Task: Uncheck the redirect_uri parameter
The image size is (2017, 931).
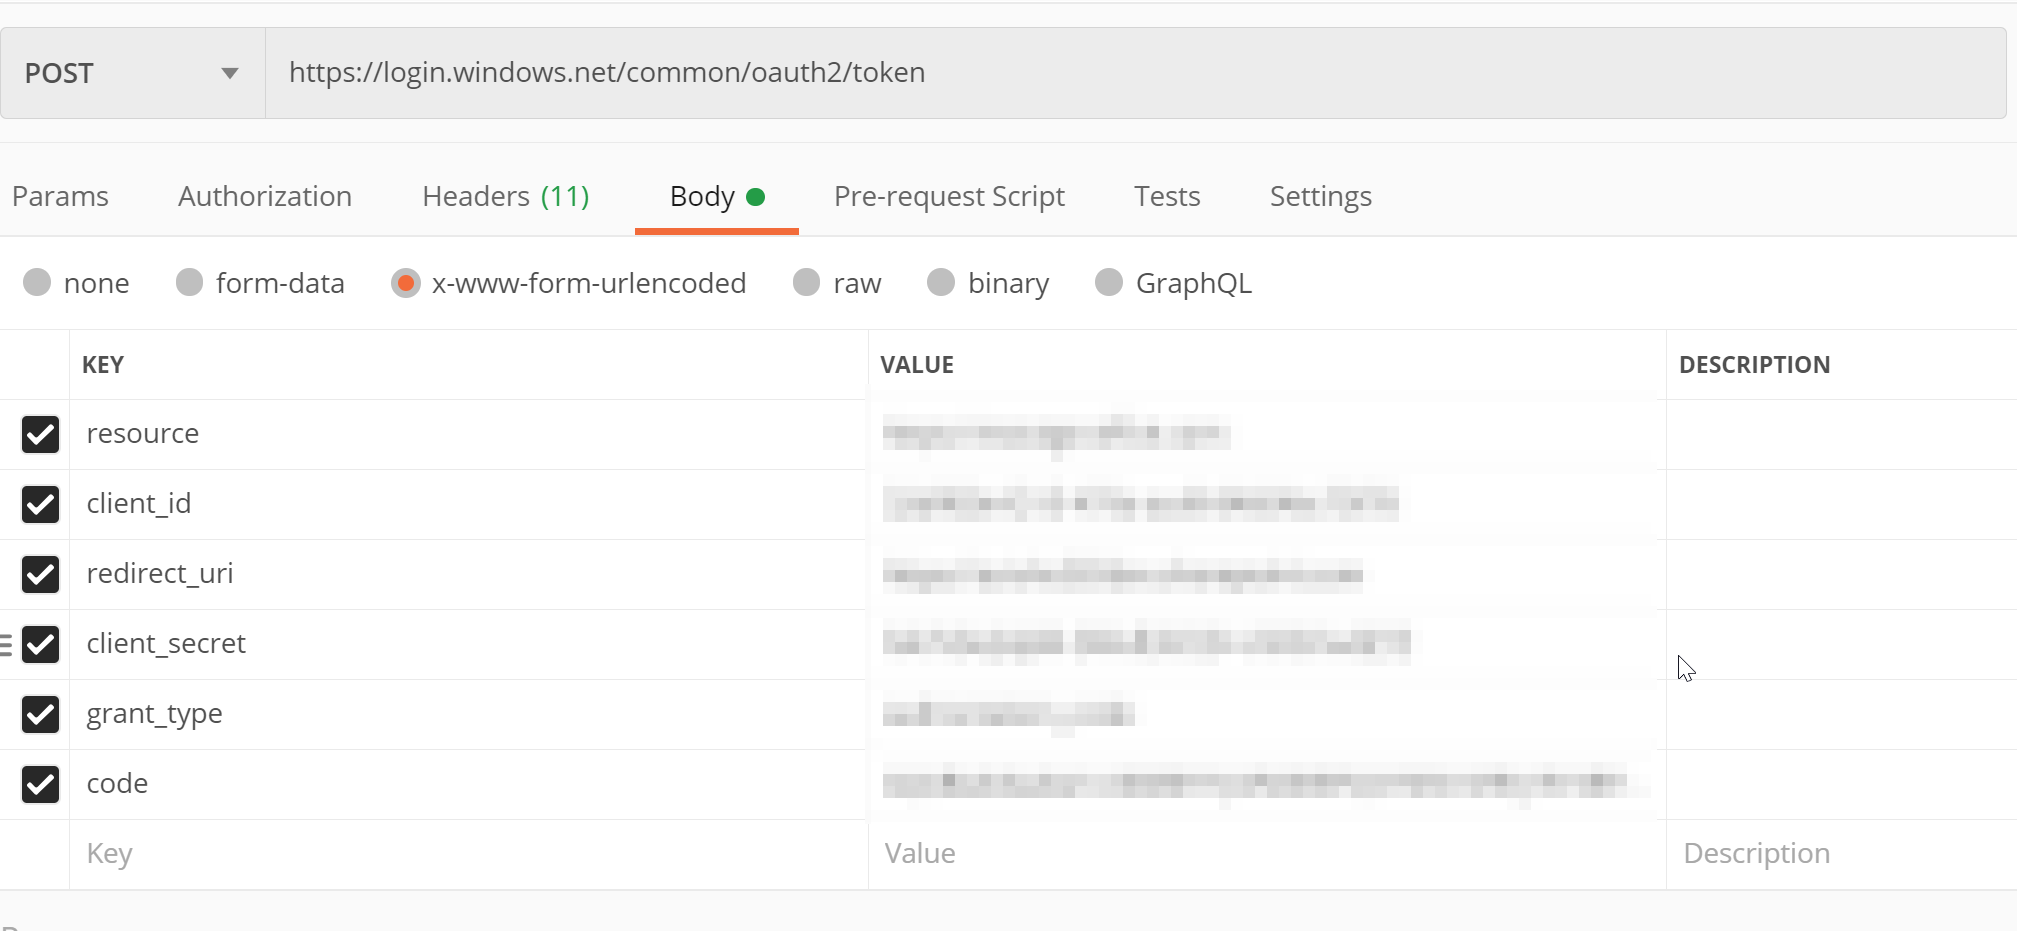Action: [40, 575]
